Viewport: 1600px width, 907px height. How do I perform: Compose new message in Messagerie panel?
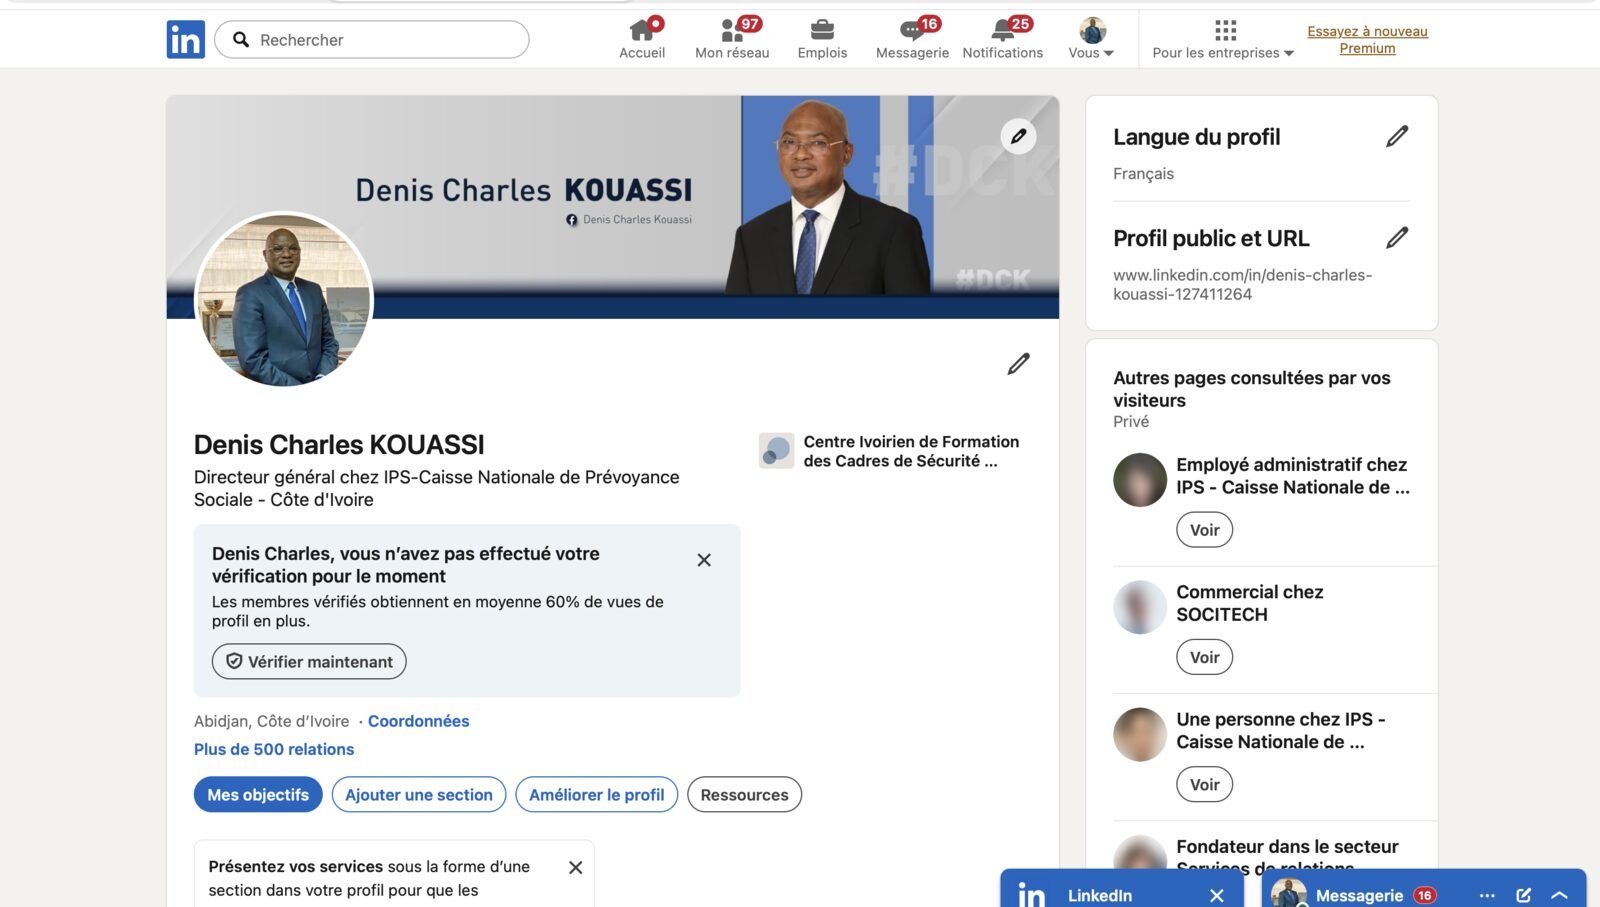click(x=1523, y=896)
